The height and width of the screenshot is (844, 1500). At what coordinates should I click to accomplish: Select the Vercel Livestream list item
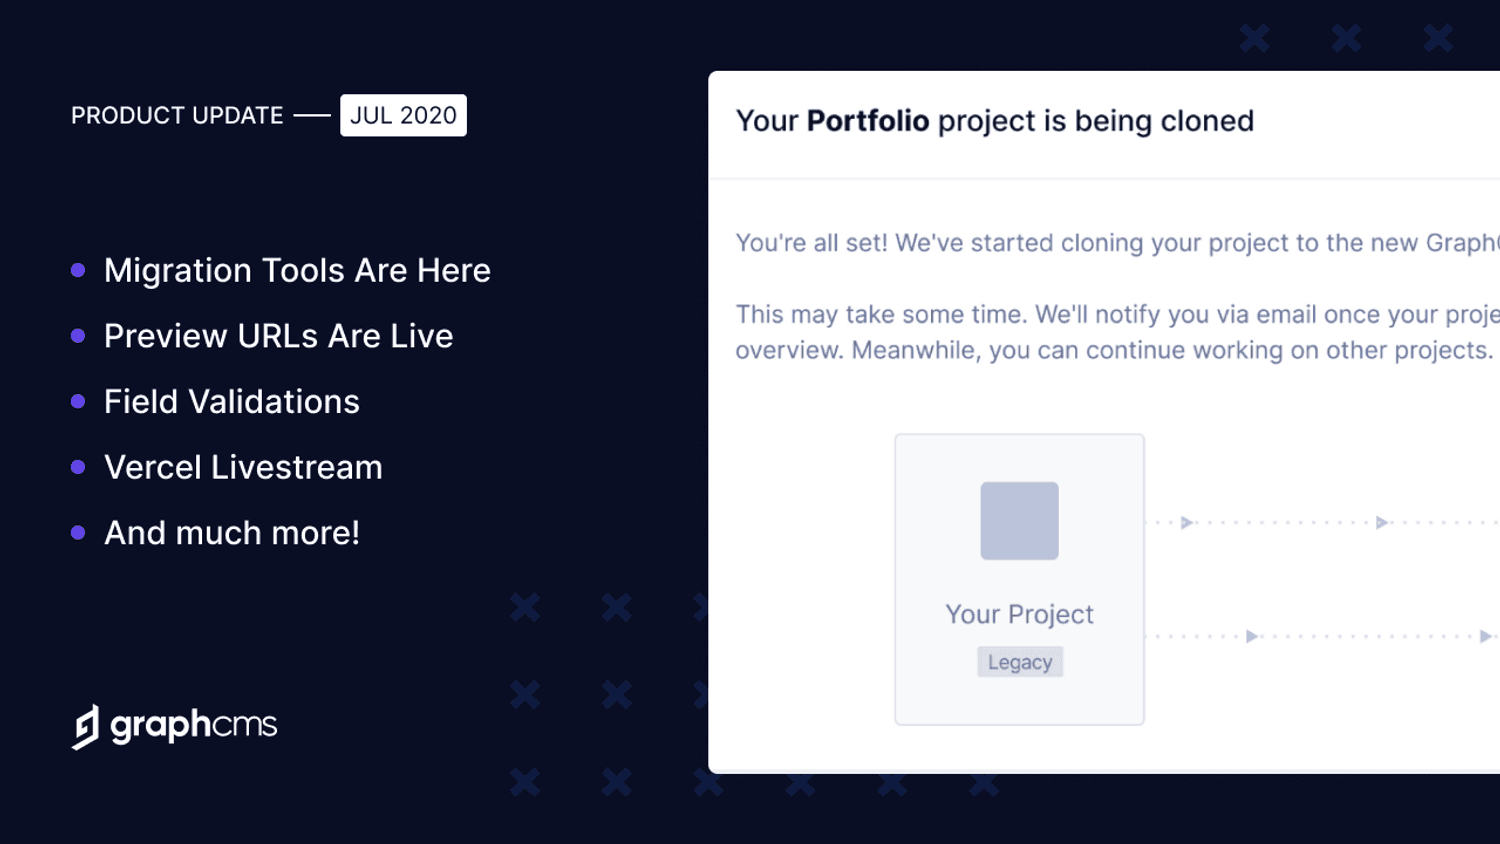pyautogui.click(x=243, y=467)
